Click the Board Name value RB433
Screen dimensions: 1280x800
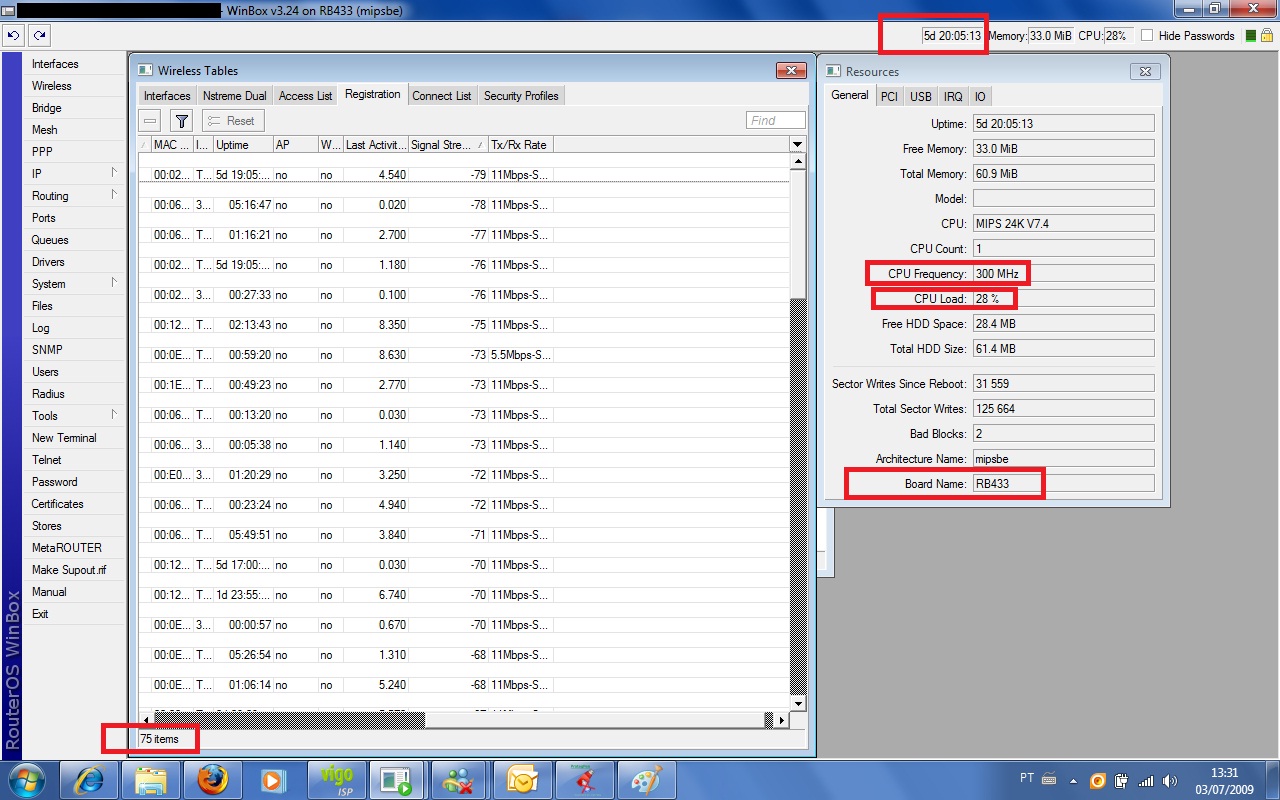point(1062,484)
